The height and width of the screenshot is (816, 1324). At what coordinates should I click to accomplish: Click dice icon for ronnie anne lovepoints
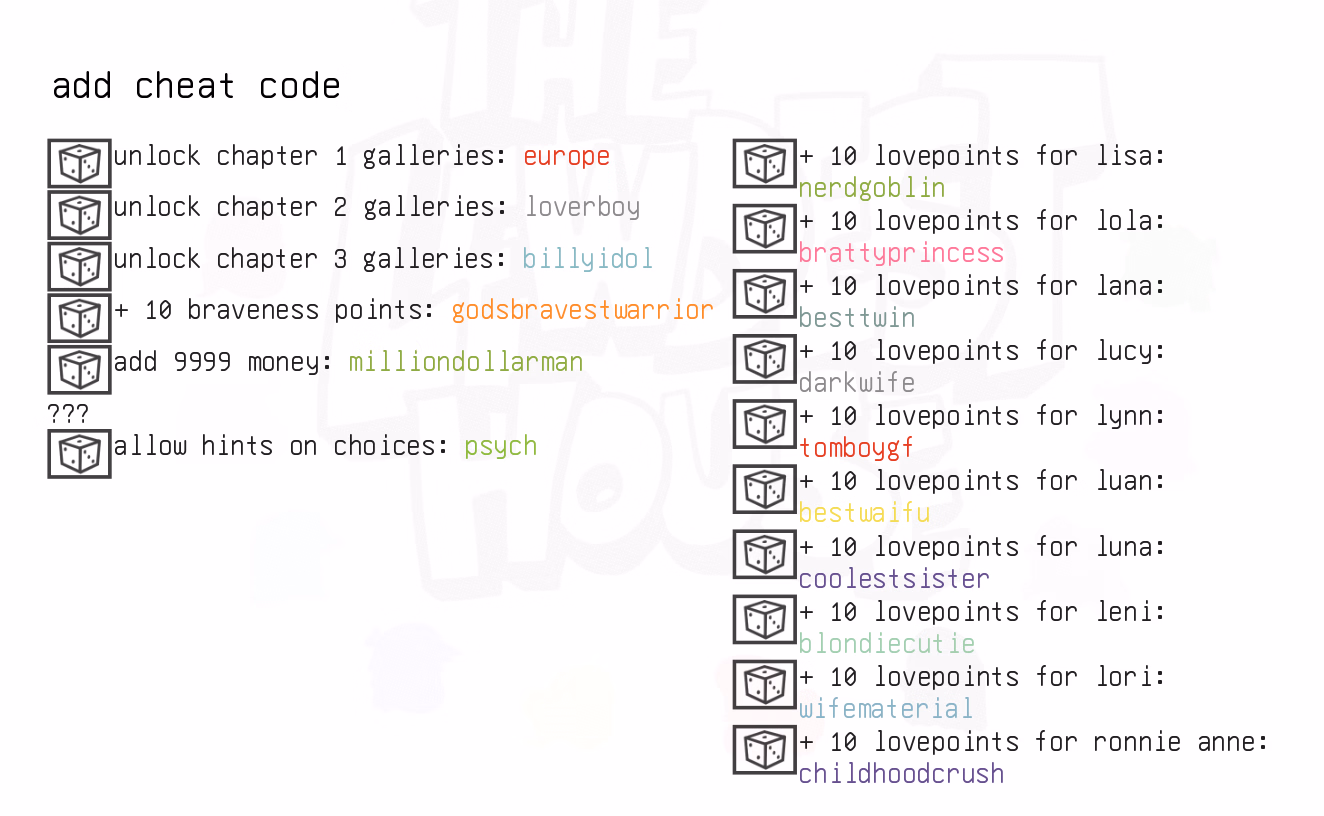pos(764,749)
